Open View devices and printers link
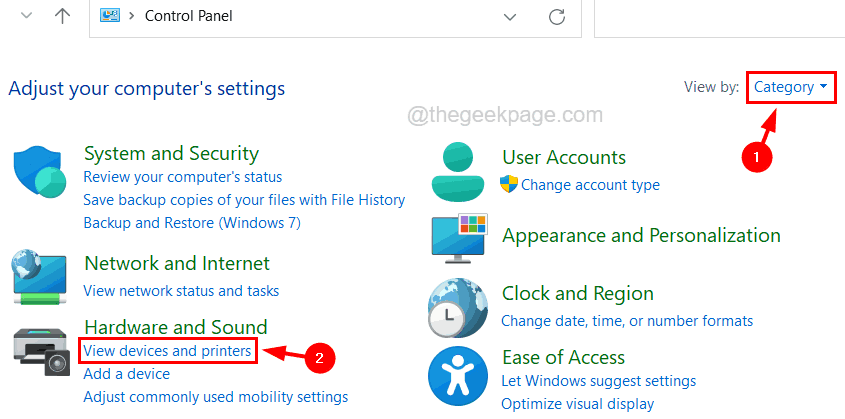845x419 pixels. pyautogui.click(x=168, y=351)
